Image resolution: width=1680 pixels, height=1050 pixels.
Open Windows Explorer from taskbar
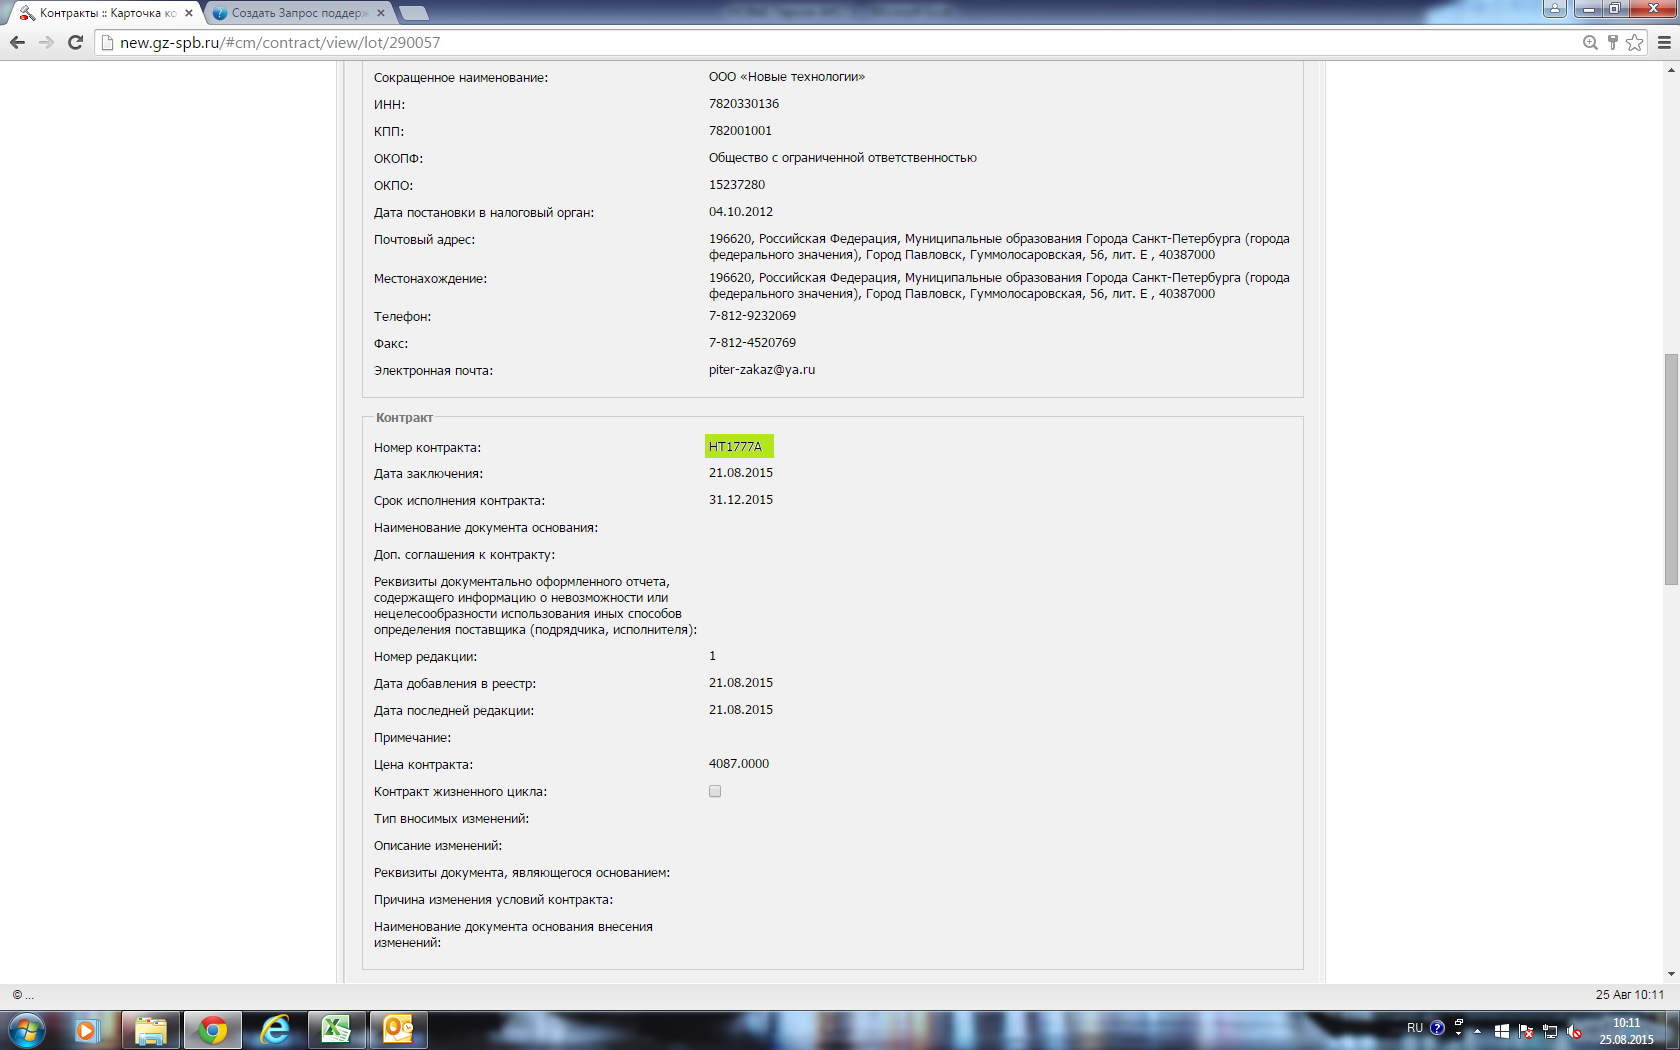150,1030
